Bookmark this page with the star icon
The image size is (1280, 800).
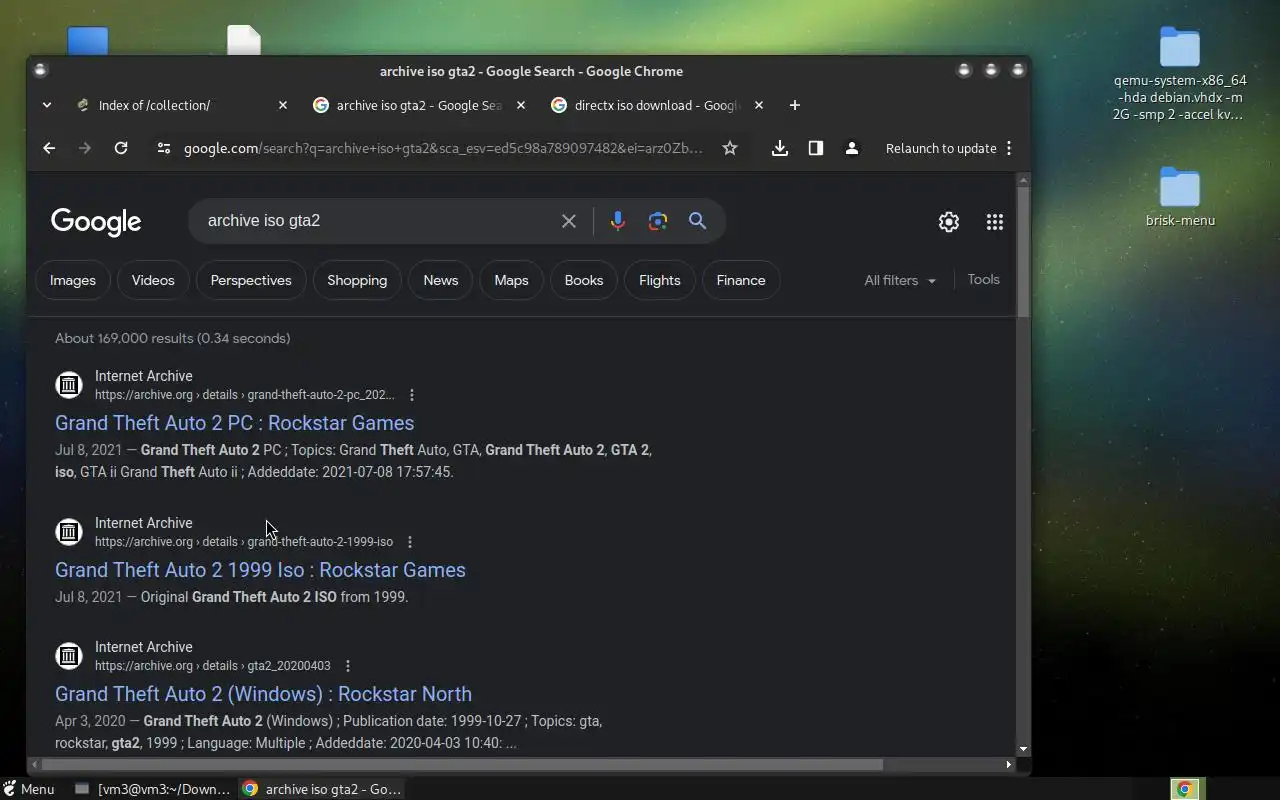[x=730, y=148]
